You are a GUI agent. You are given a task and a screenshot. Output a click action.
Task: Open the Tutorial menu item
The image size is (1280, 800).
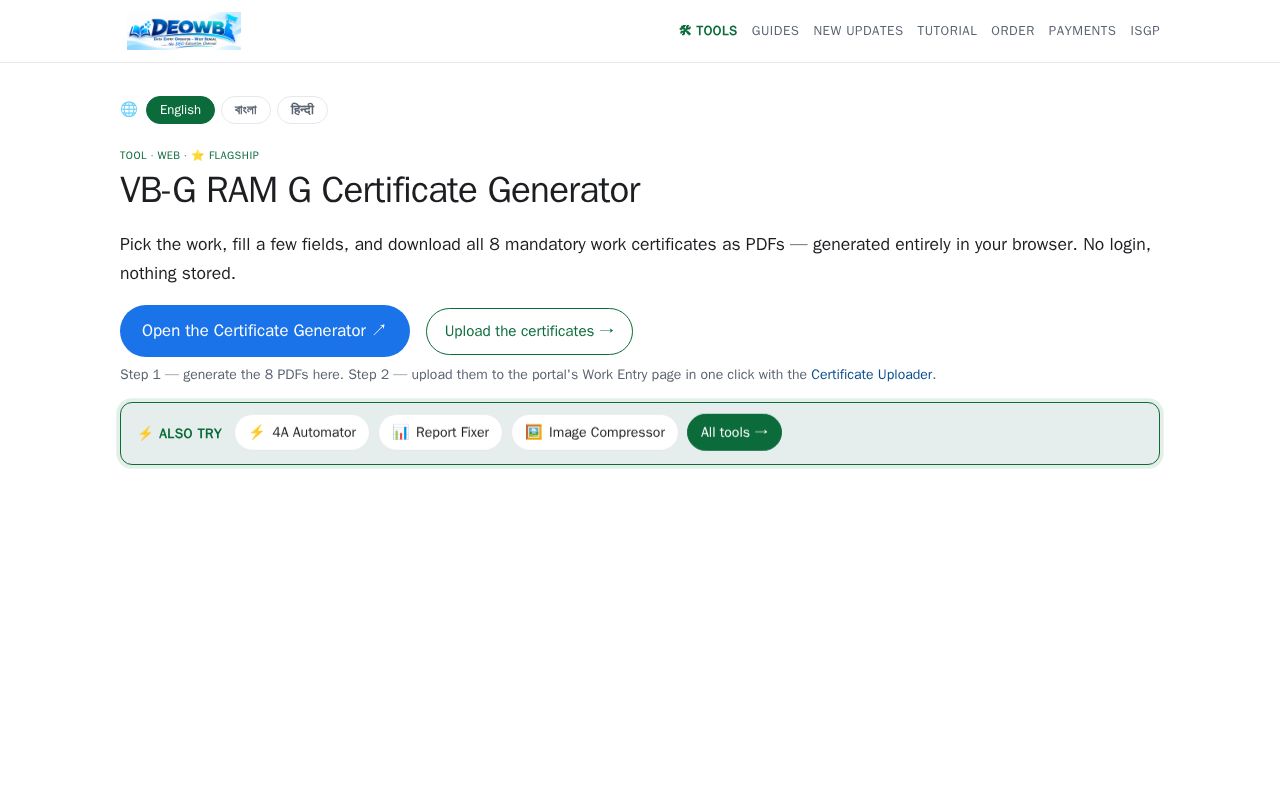[947, 31]
